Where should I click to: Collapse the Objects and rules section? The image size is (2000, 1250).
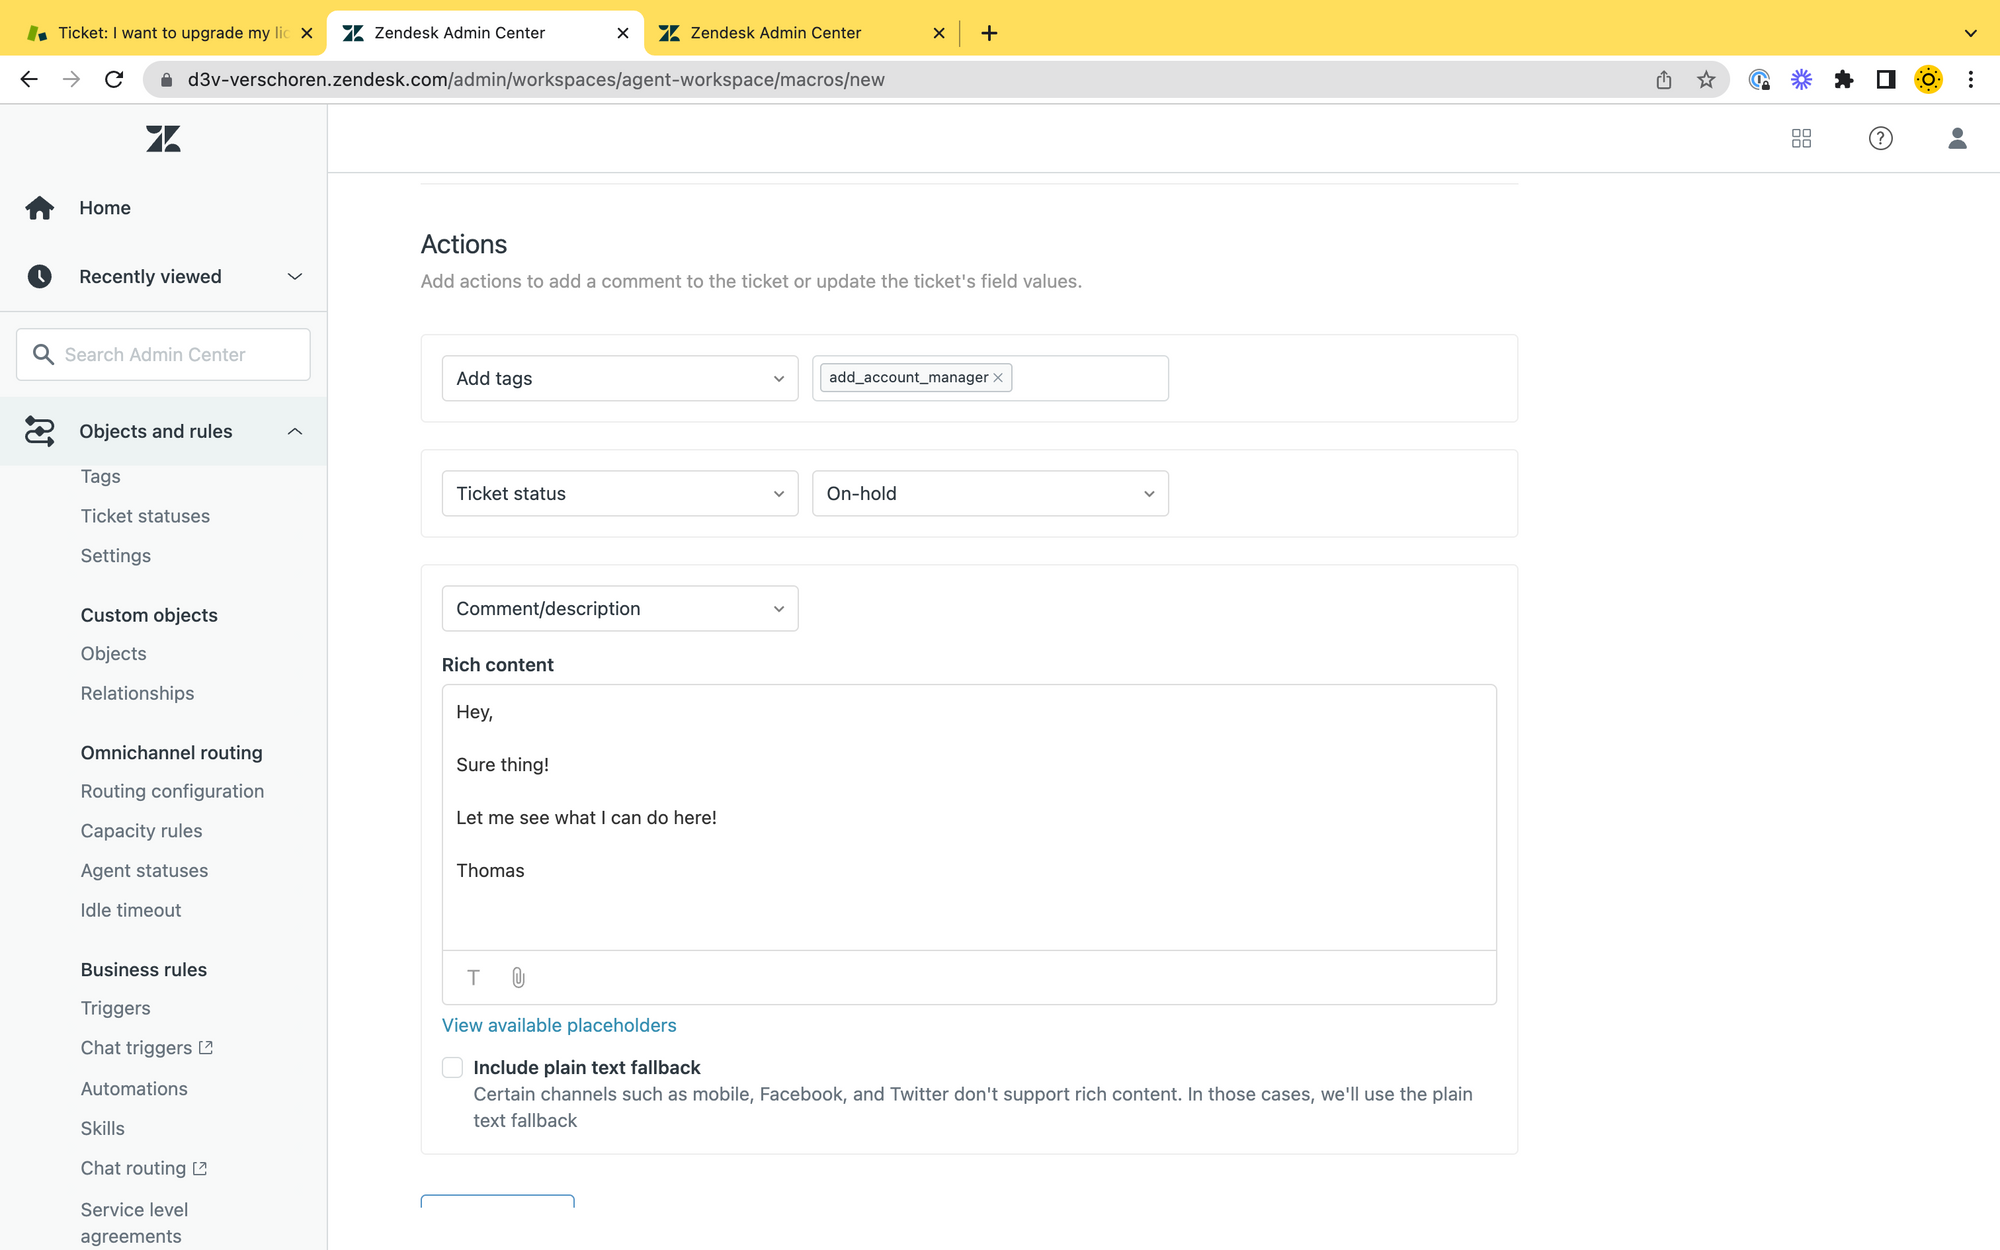point(294,431)
